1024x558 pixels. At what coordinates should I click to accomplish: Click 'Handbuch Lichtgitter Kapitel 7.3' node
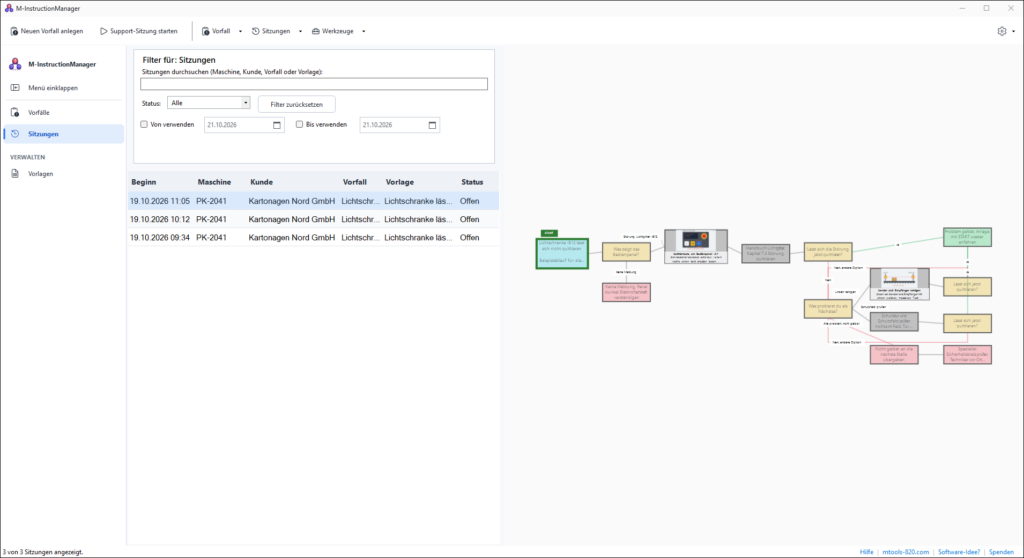point(765,254)
